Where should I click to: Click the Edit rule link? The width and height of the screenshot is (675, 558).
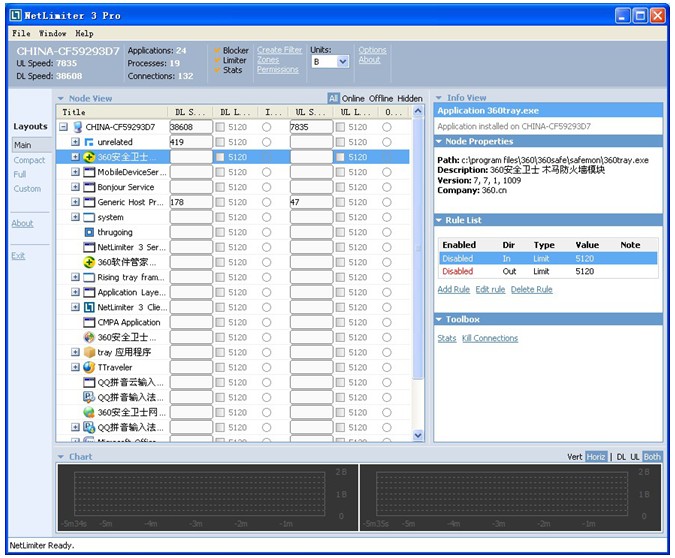click(490, 289)
